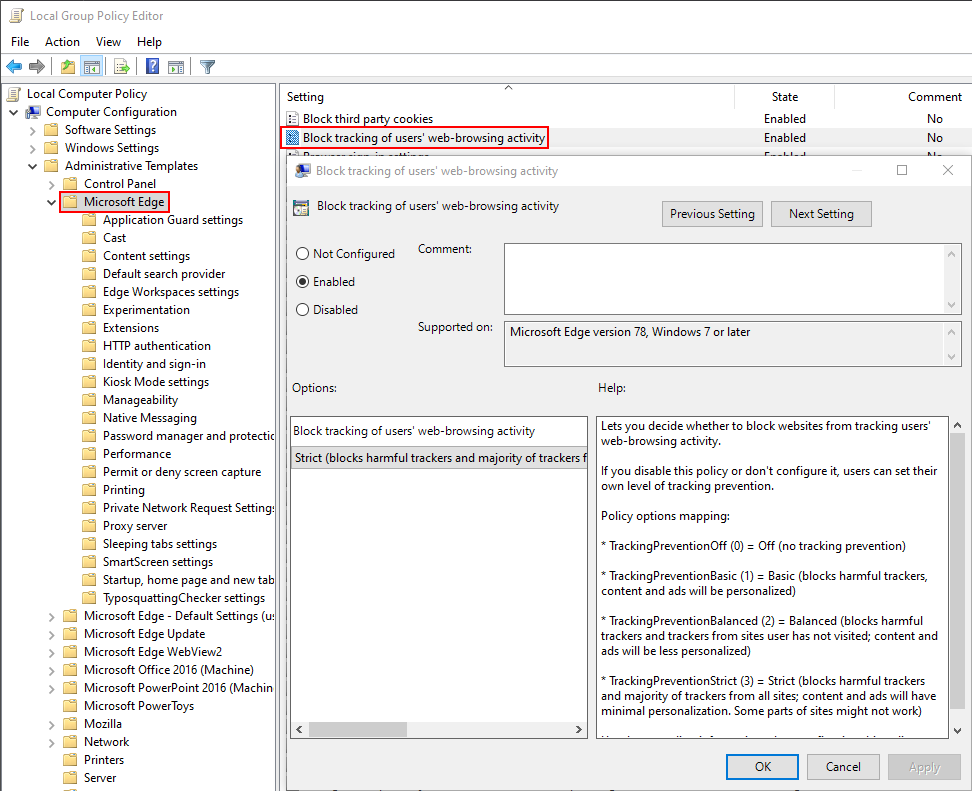The width and height of the screenshot is (972, 791).
Task: Click the Options horizontal scrollbar thumb
Action: pos(358,729)
